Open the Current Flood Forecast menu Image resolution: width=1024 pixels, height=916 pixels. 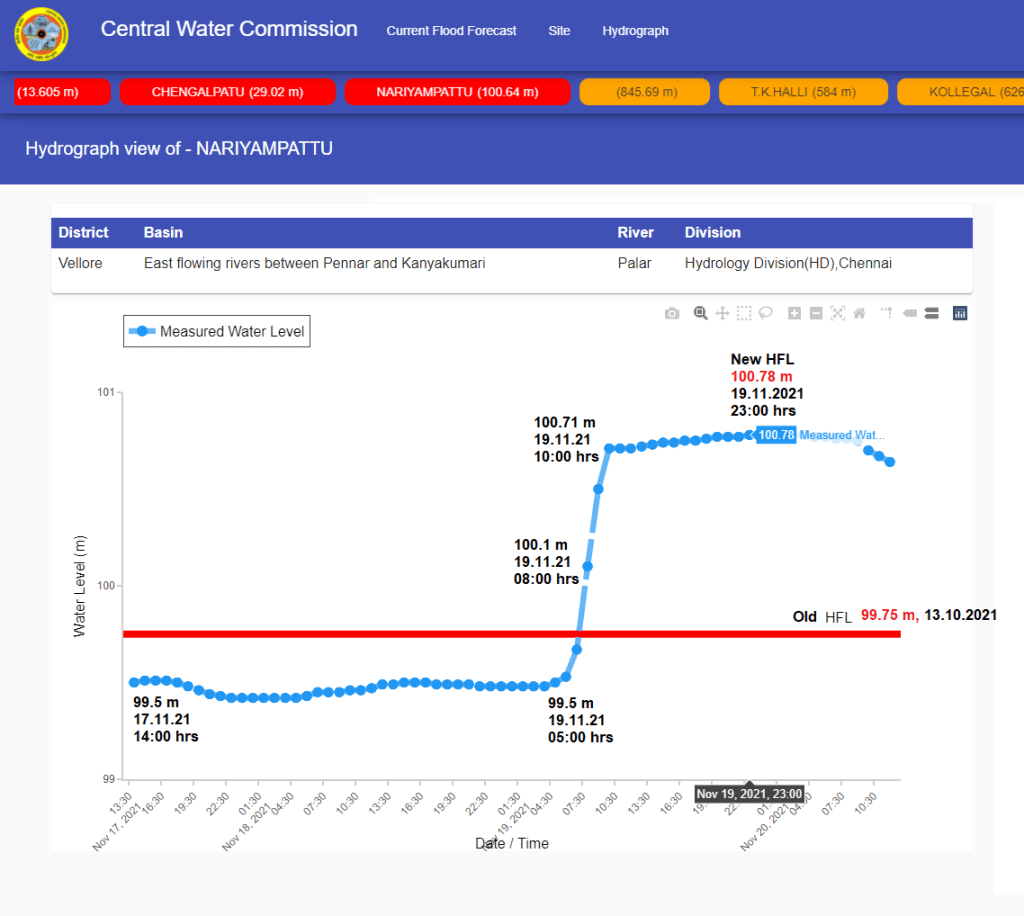[451, 31]
